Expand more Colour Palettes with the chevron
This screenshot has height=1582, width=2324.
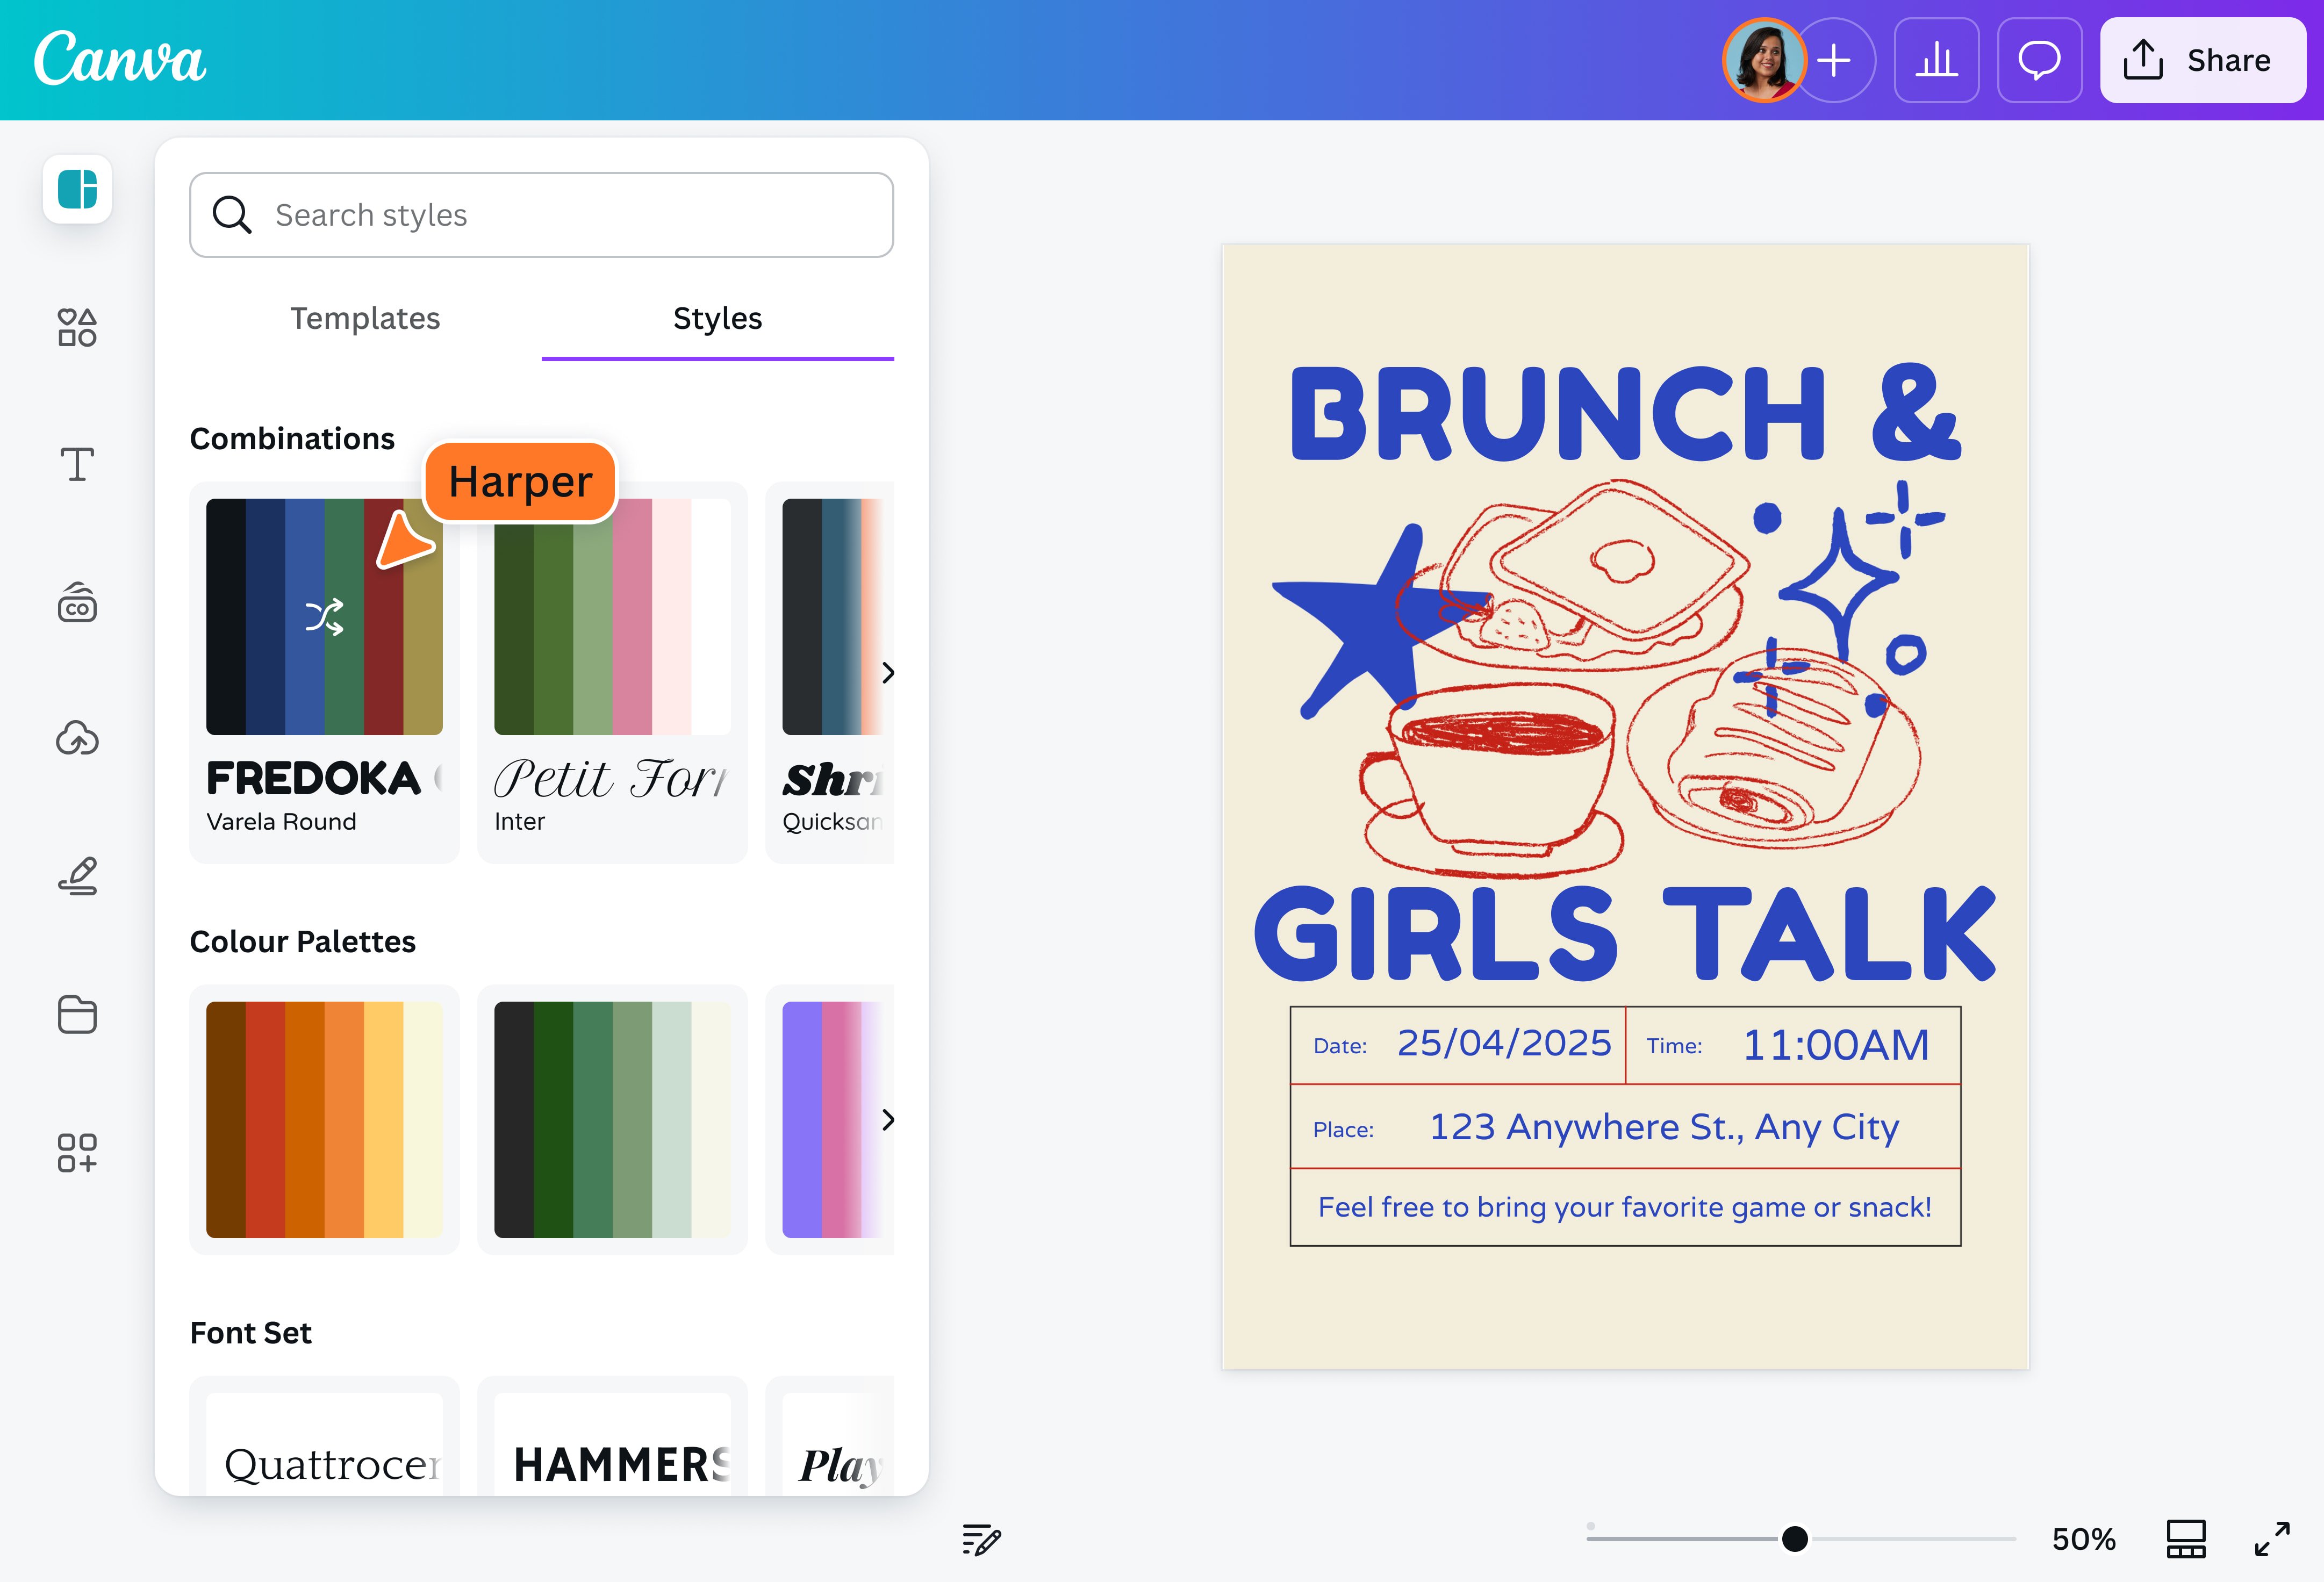coord(888,1121)
